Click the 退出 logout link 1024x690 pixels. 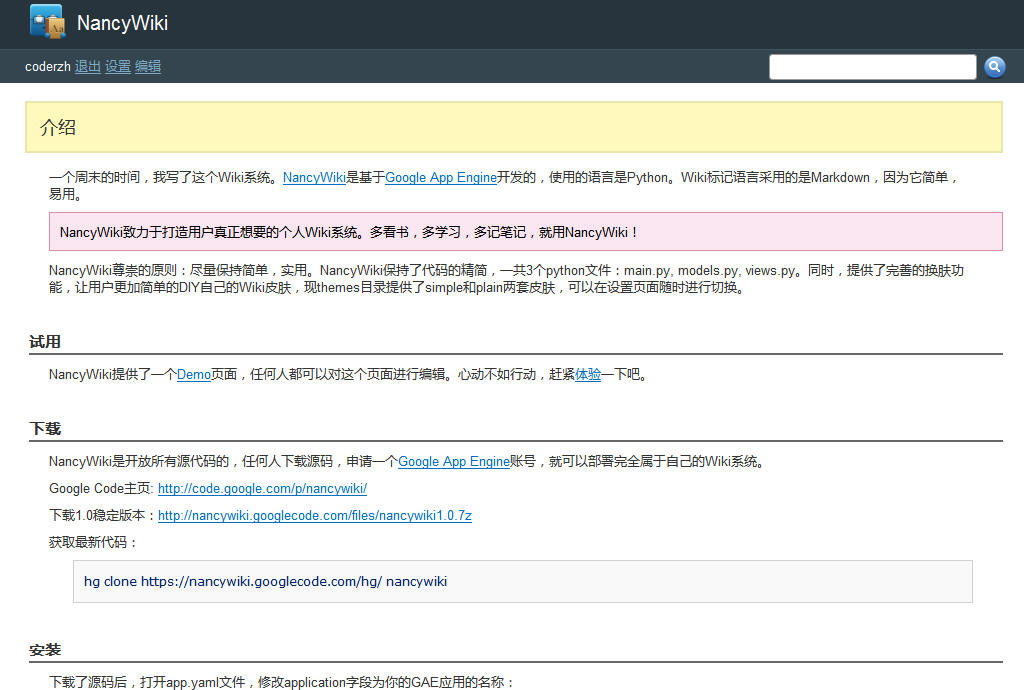click(88, 67)
